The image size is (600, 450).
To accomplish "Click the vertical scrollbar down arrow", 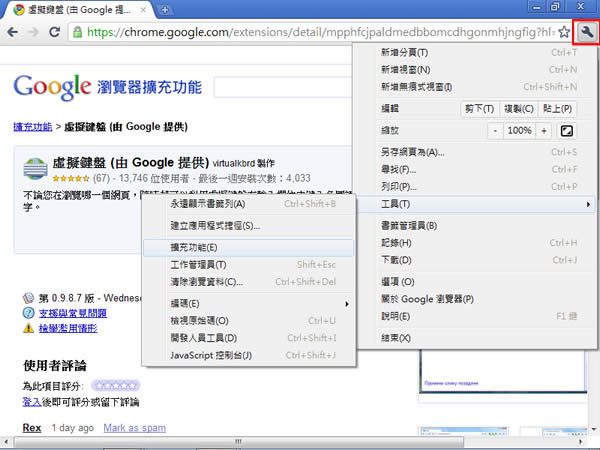I will [x=593, y=429].
